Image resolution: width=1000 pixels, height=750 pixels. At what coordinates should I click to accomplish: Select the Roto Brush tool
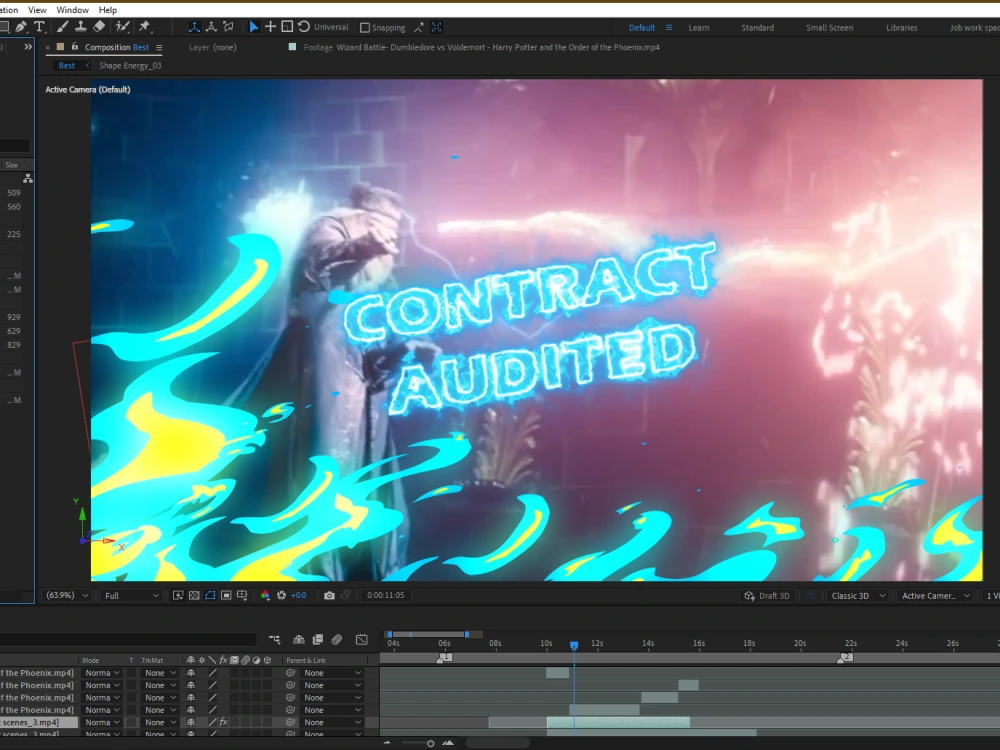(122, 27)
